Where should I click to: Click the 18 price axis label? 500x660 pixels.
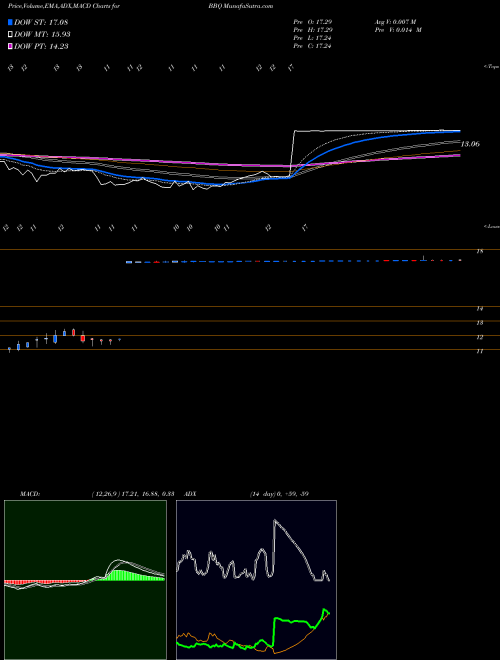pyautogui.click(x=479, y=252)
